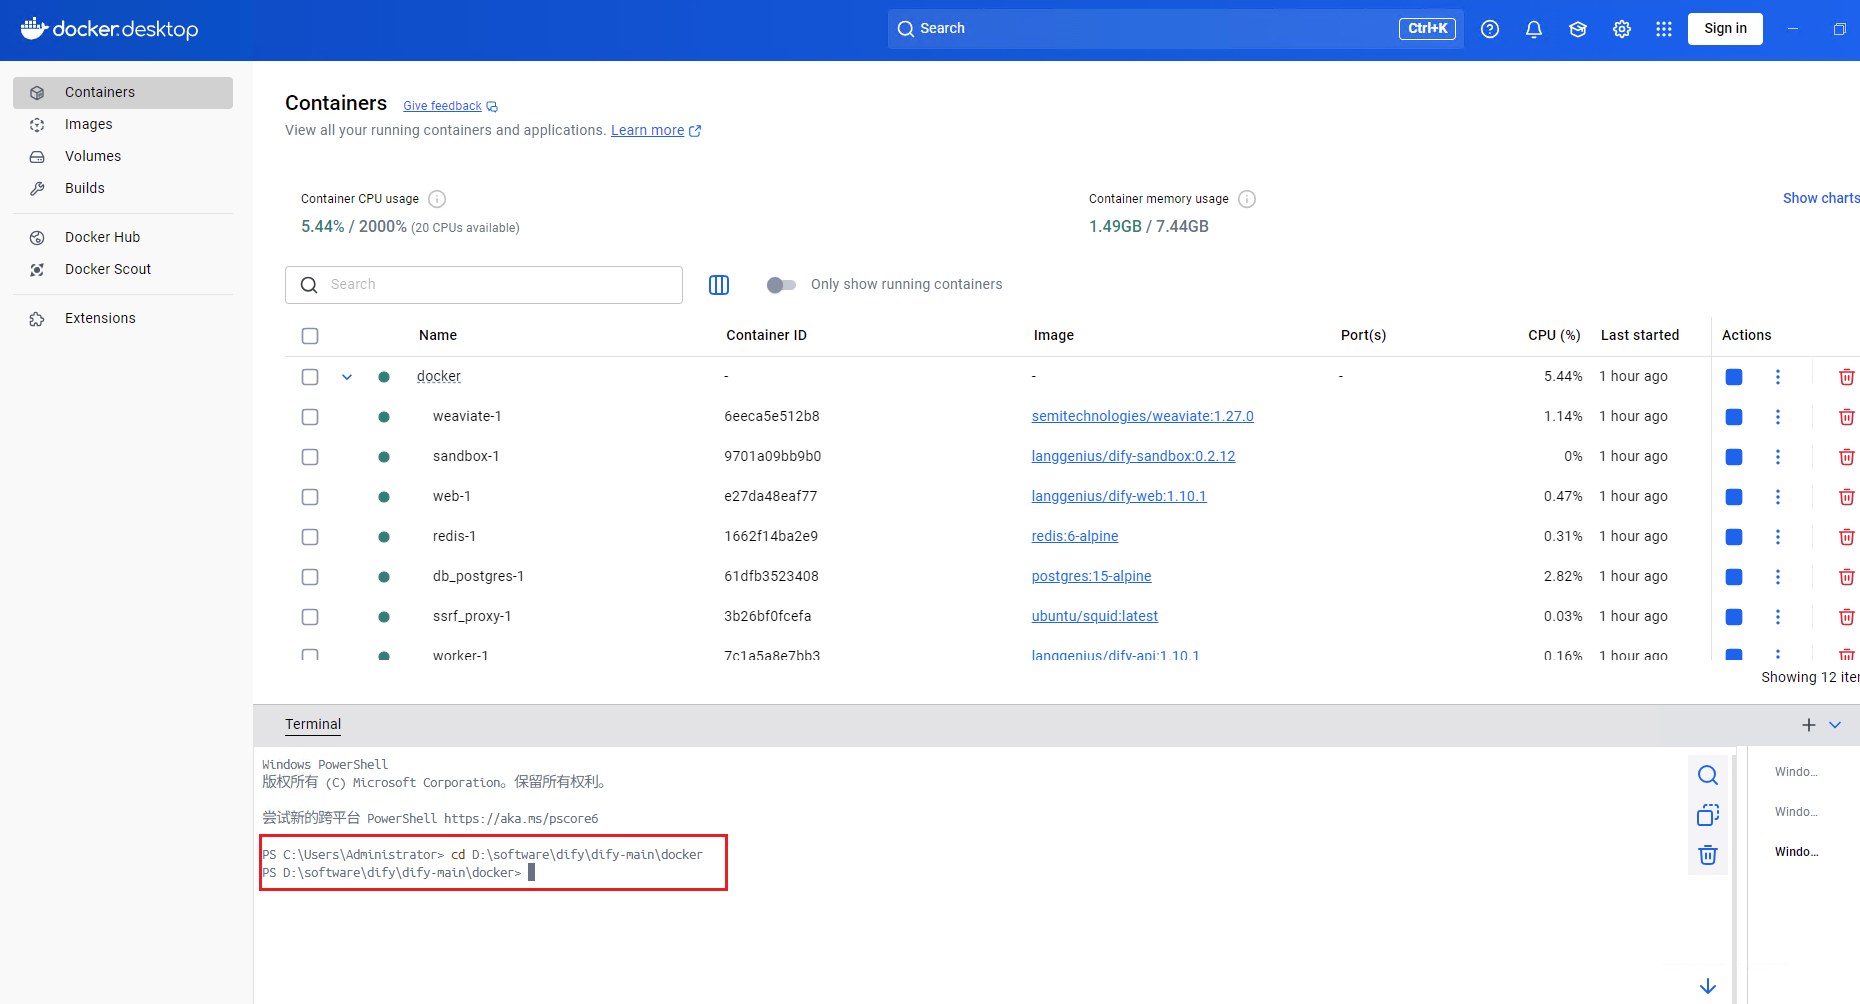
Task: Open more actions for ssrf_proxy-1
Action: 1778,617
